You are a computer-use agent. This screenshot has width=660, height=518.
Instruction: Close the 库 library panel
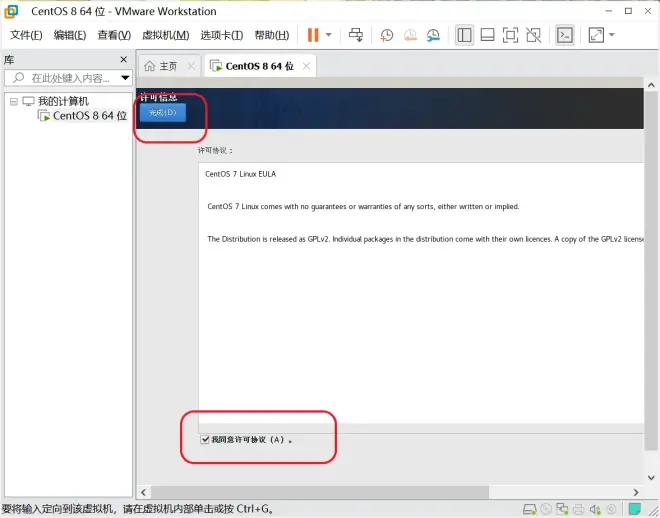(123, 59)
